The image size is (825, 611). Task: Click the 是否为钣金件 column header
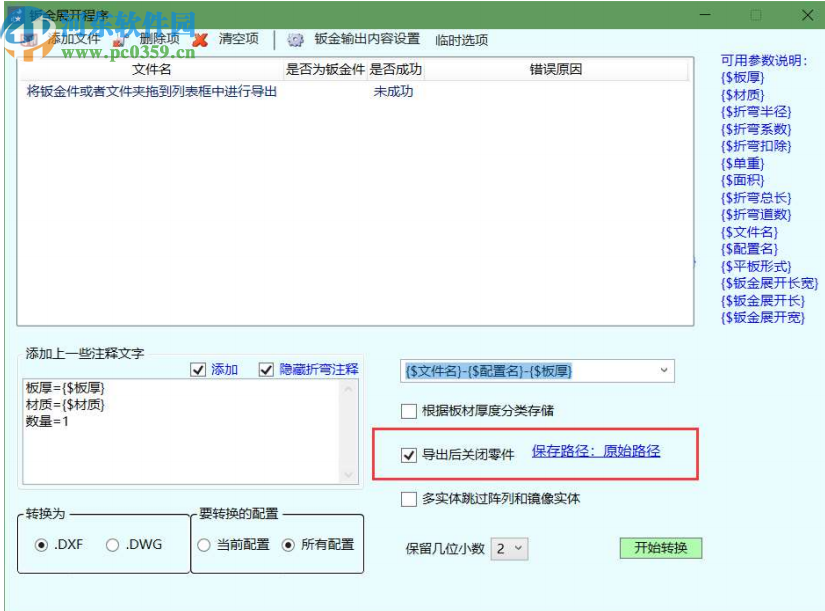pos(325,69)
